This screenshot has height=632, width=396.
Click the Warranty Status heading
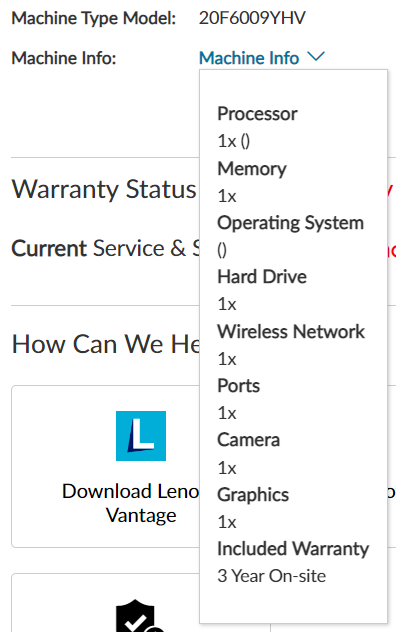click(x=104, y=189)
